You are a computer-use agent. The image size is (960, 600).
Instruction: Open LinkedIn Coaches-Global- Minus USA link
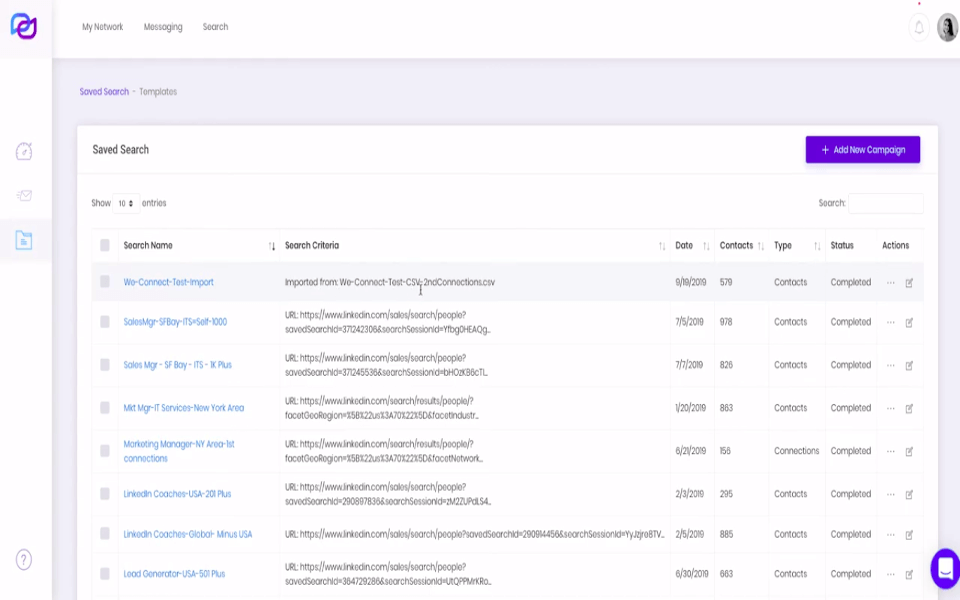pyautogui.click(x=188, y=534)
